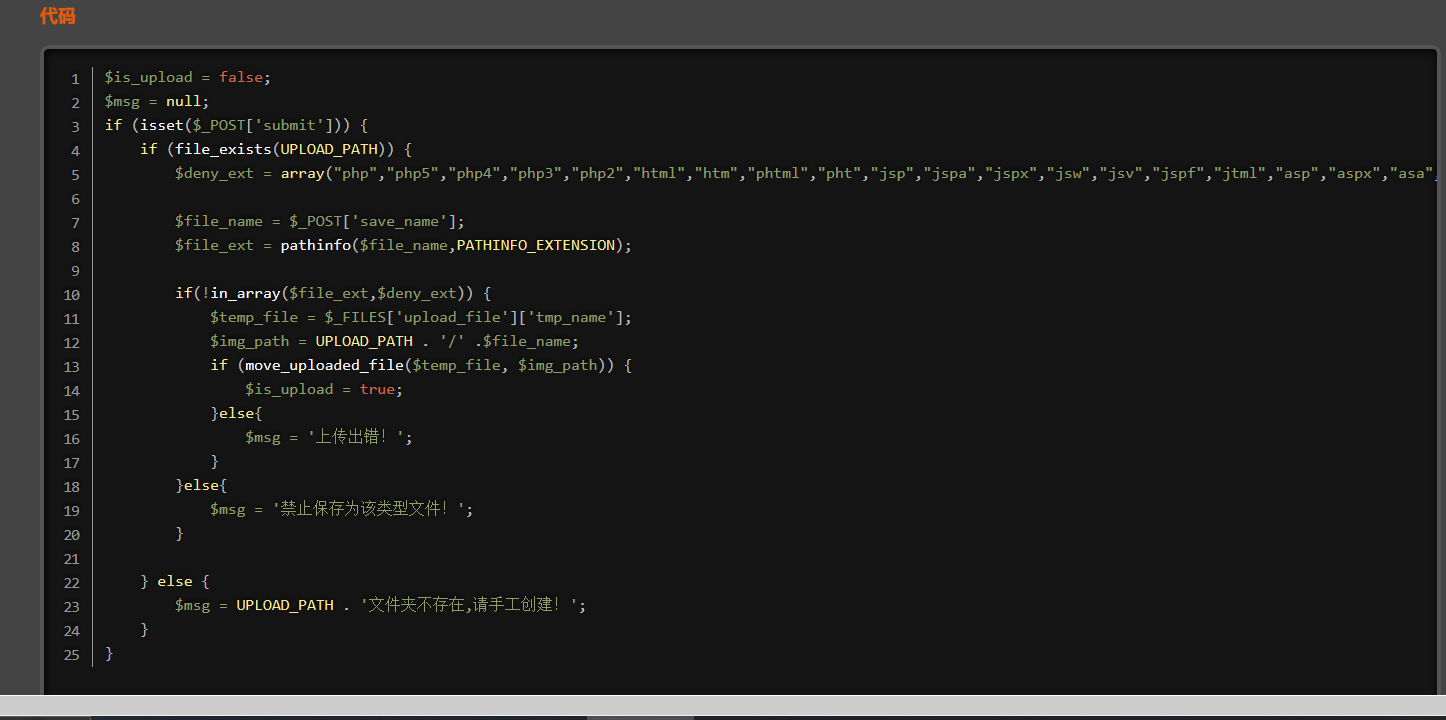The image size is (1446, 720).
Task: Click the '禁止保存为该类型文件！' message string
Action: 369,509
